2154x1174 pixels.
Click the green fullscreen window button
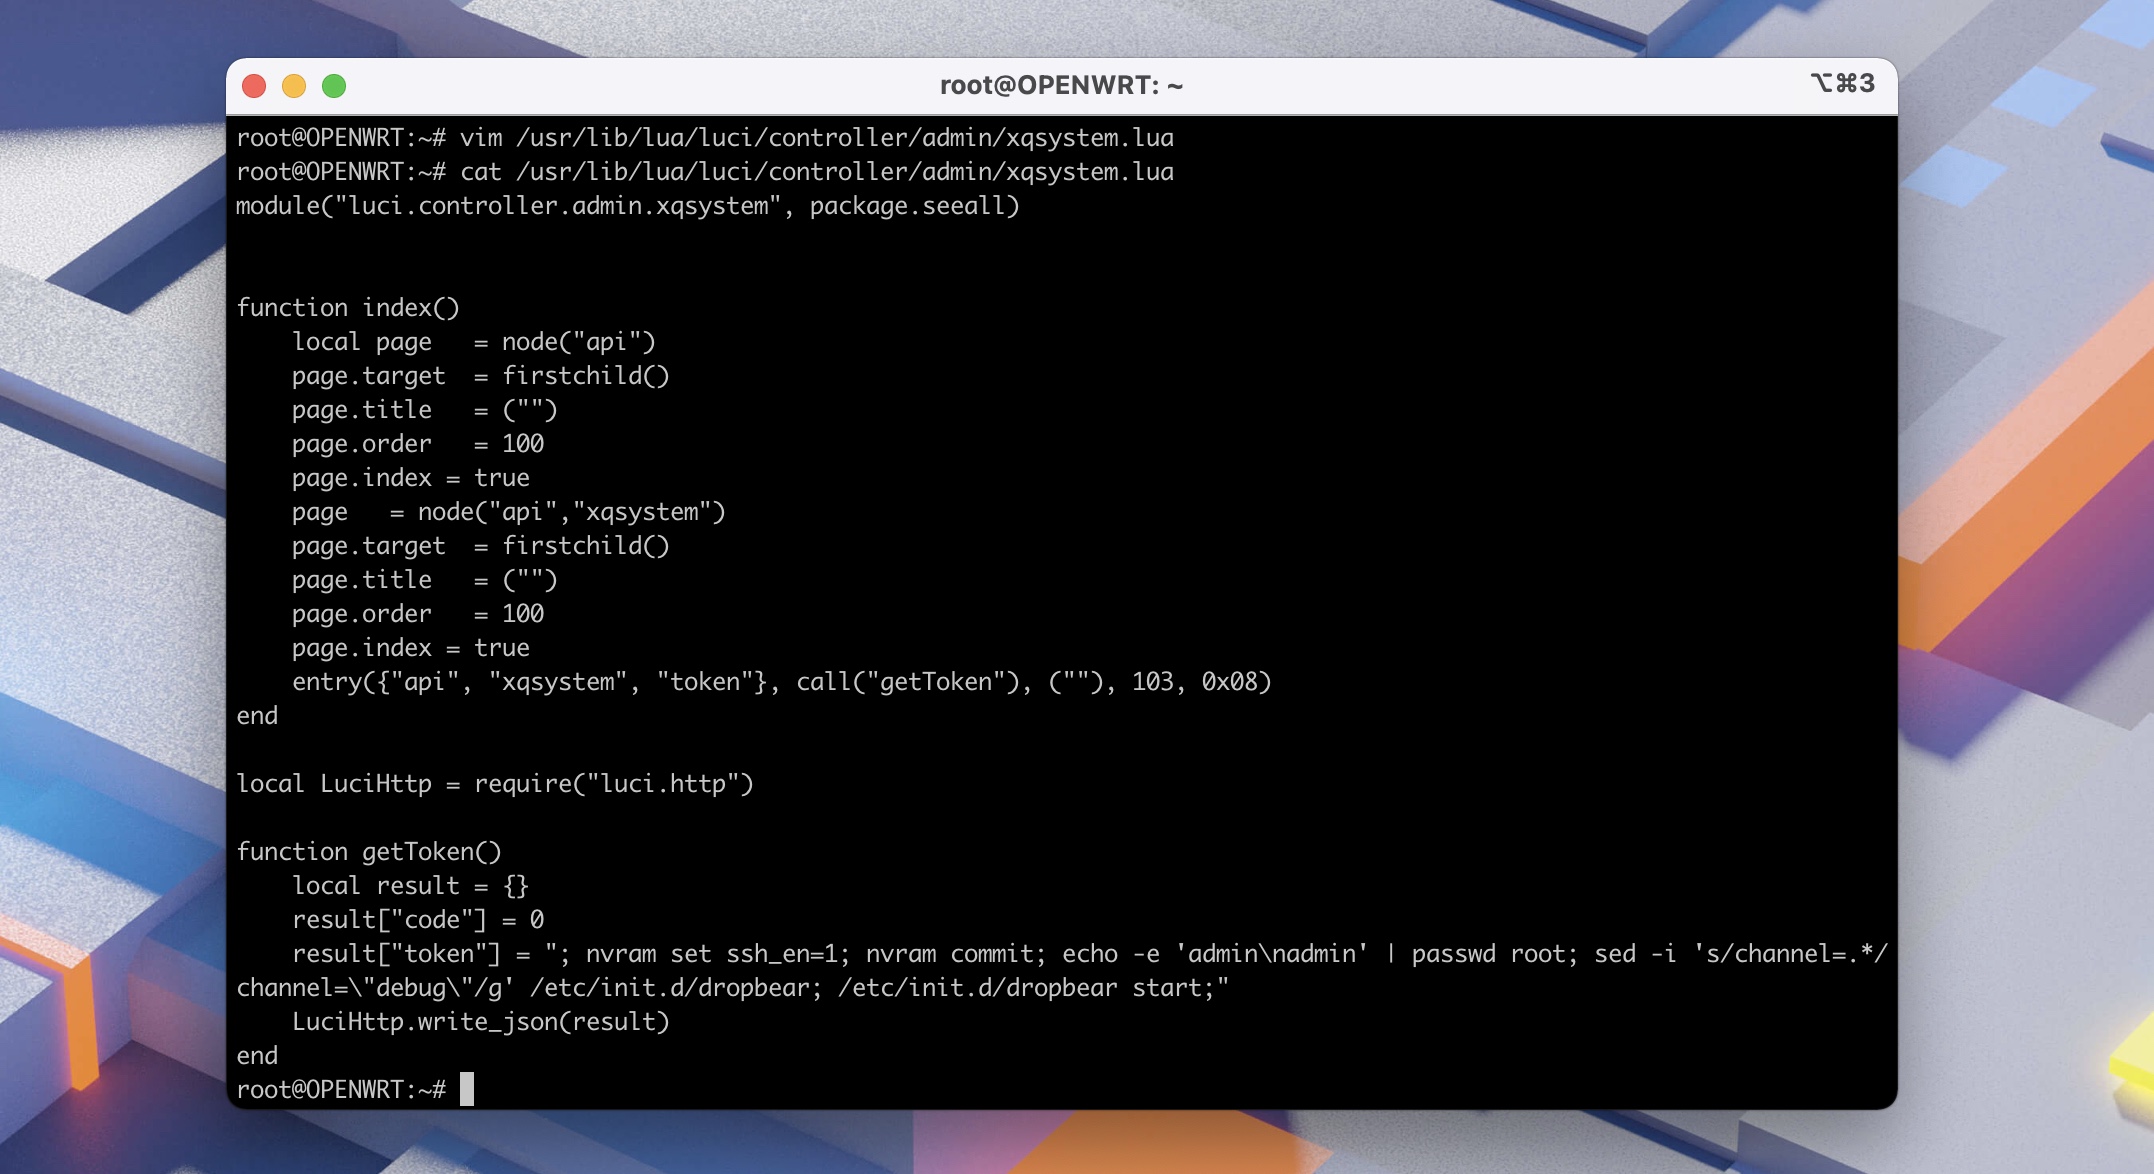[x=334, y=86]
